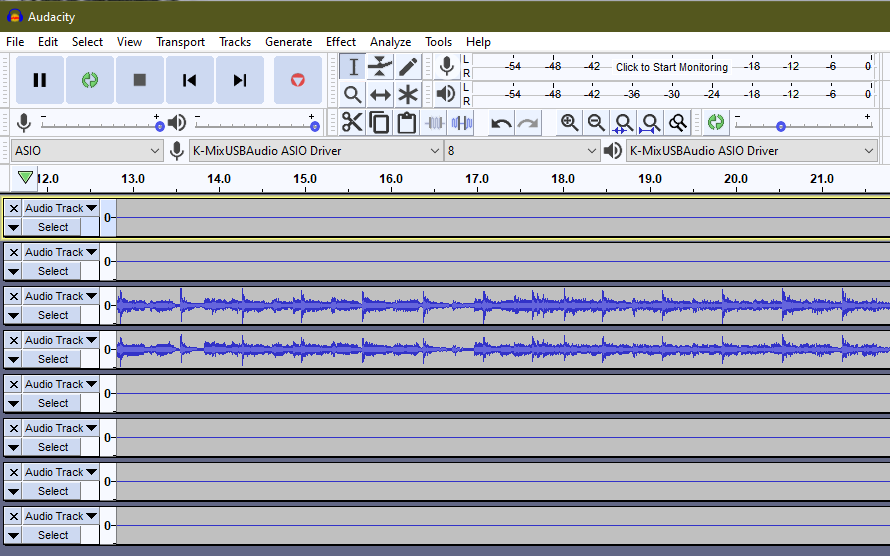Click the Silence audio selection icon

coord(461,123)
